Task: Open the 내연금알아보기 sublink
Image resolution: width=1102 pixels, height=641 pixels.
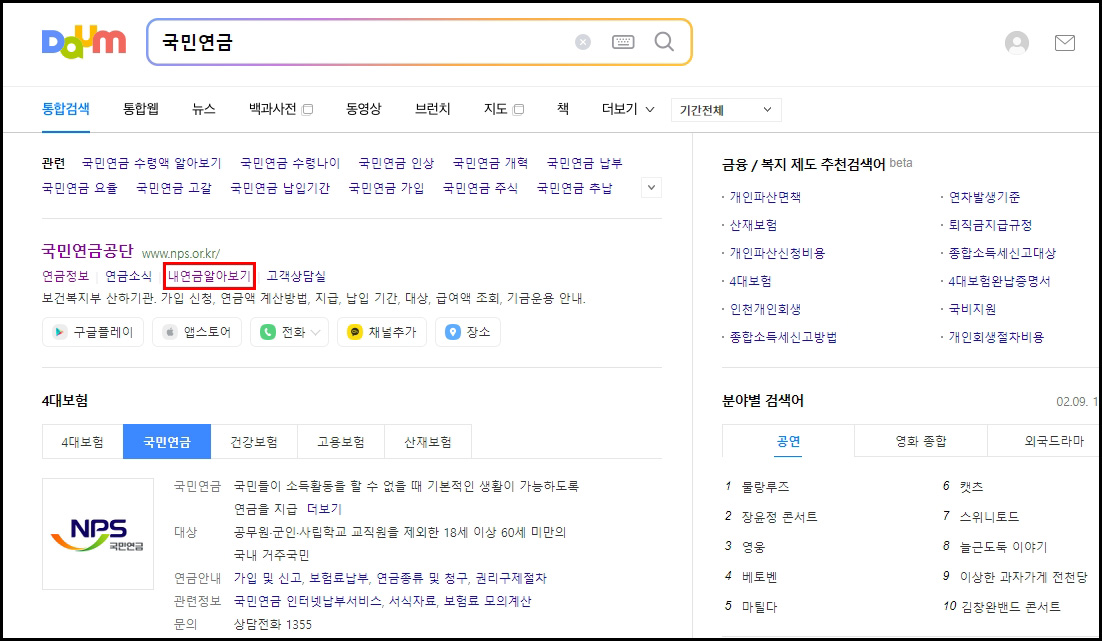Action: [x=209, y=276]
